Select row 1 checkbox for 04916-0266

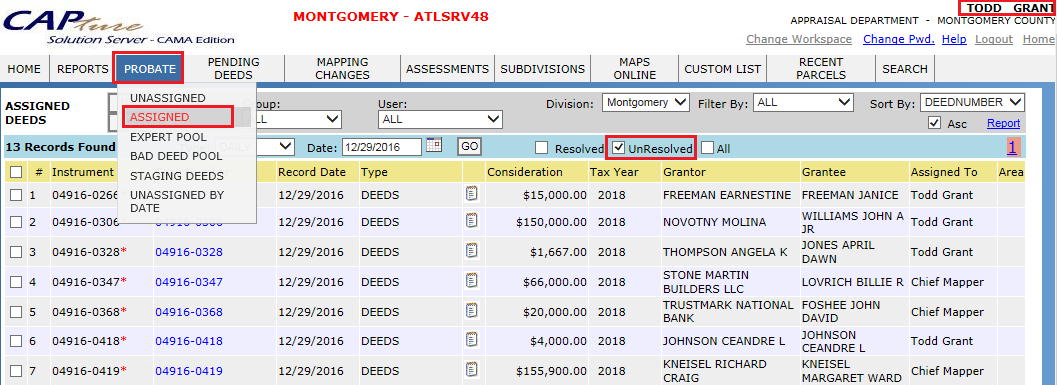click(x=16, y=195)
